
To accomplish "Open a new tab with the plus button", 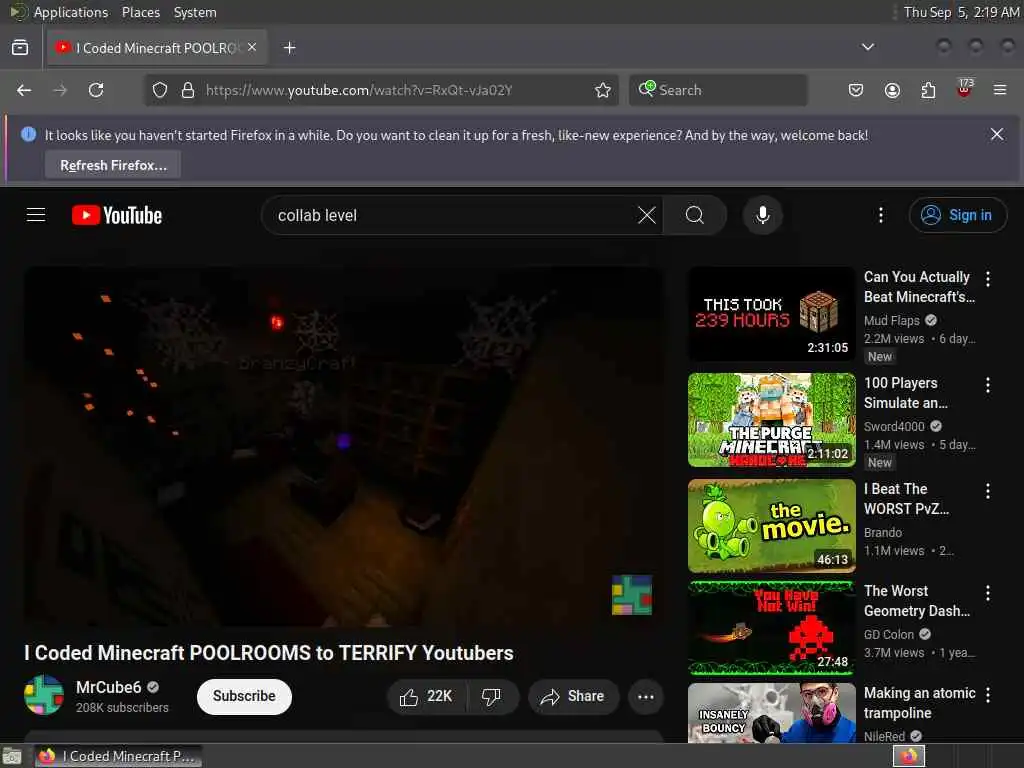I will (x=289, y=48).
